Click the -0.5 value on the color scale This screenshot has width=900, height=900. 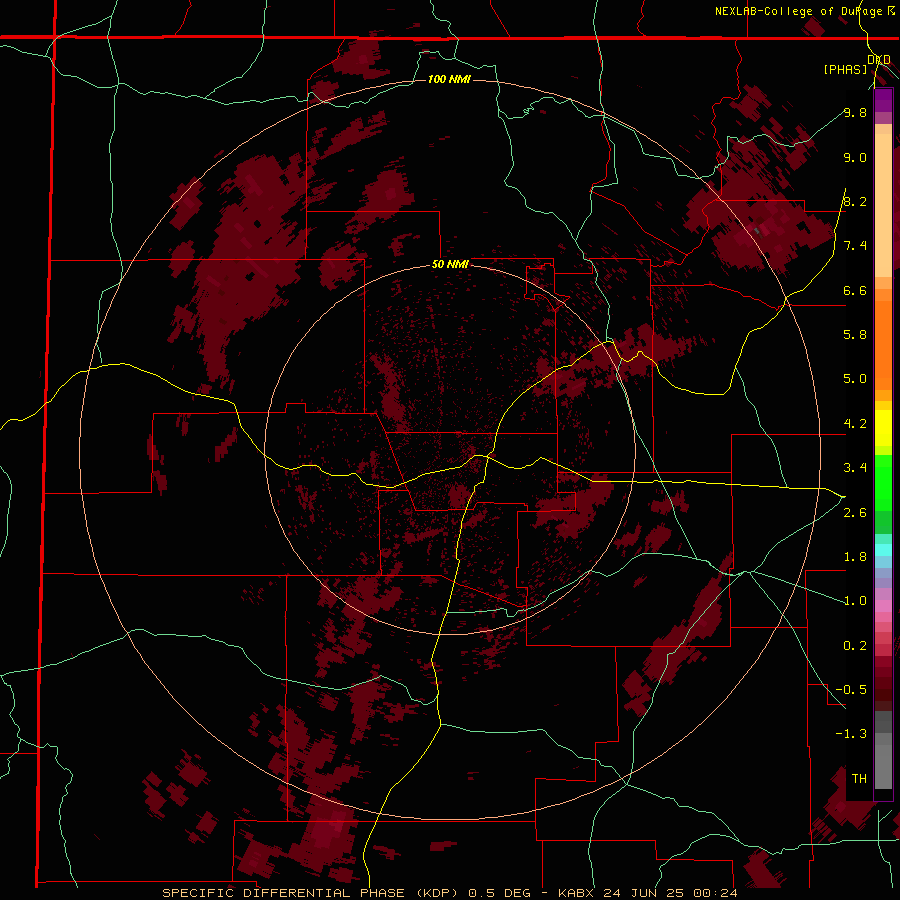tap(851, 690)
